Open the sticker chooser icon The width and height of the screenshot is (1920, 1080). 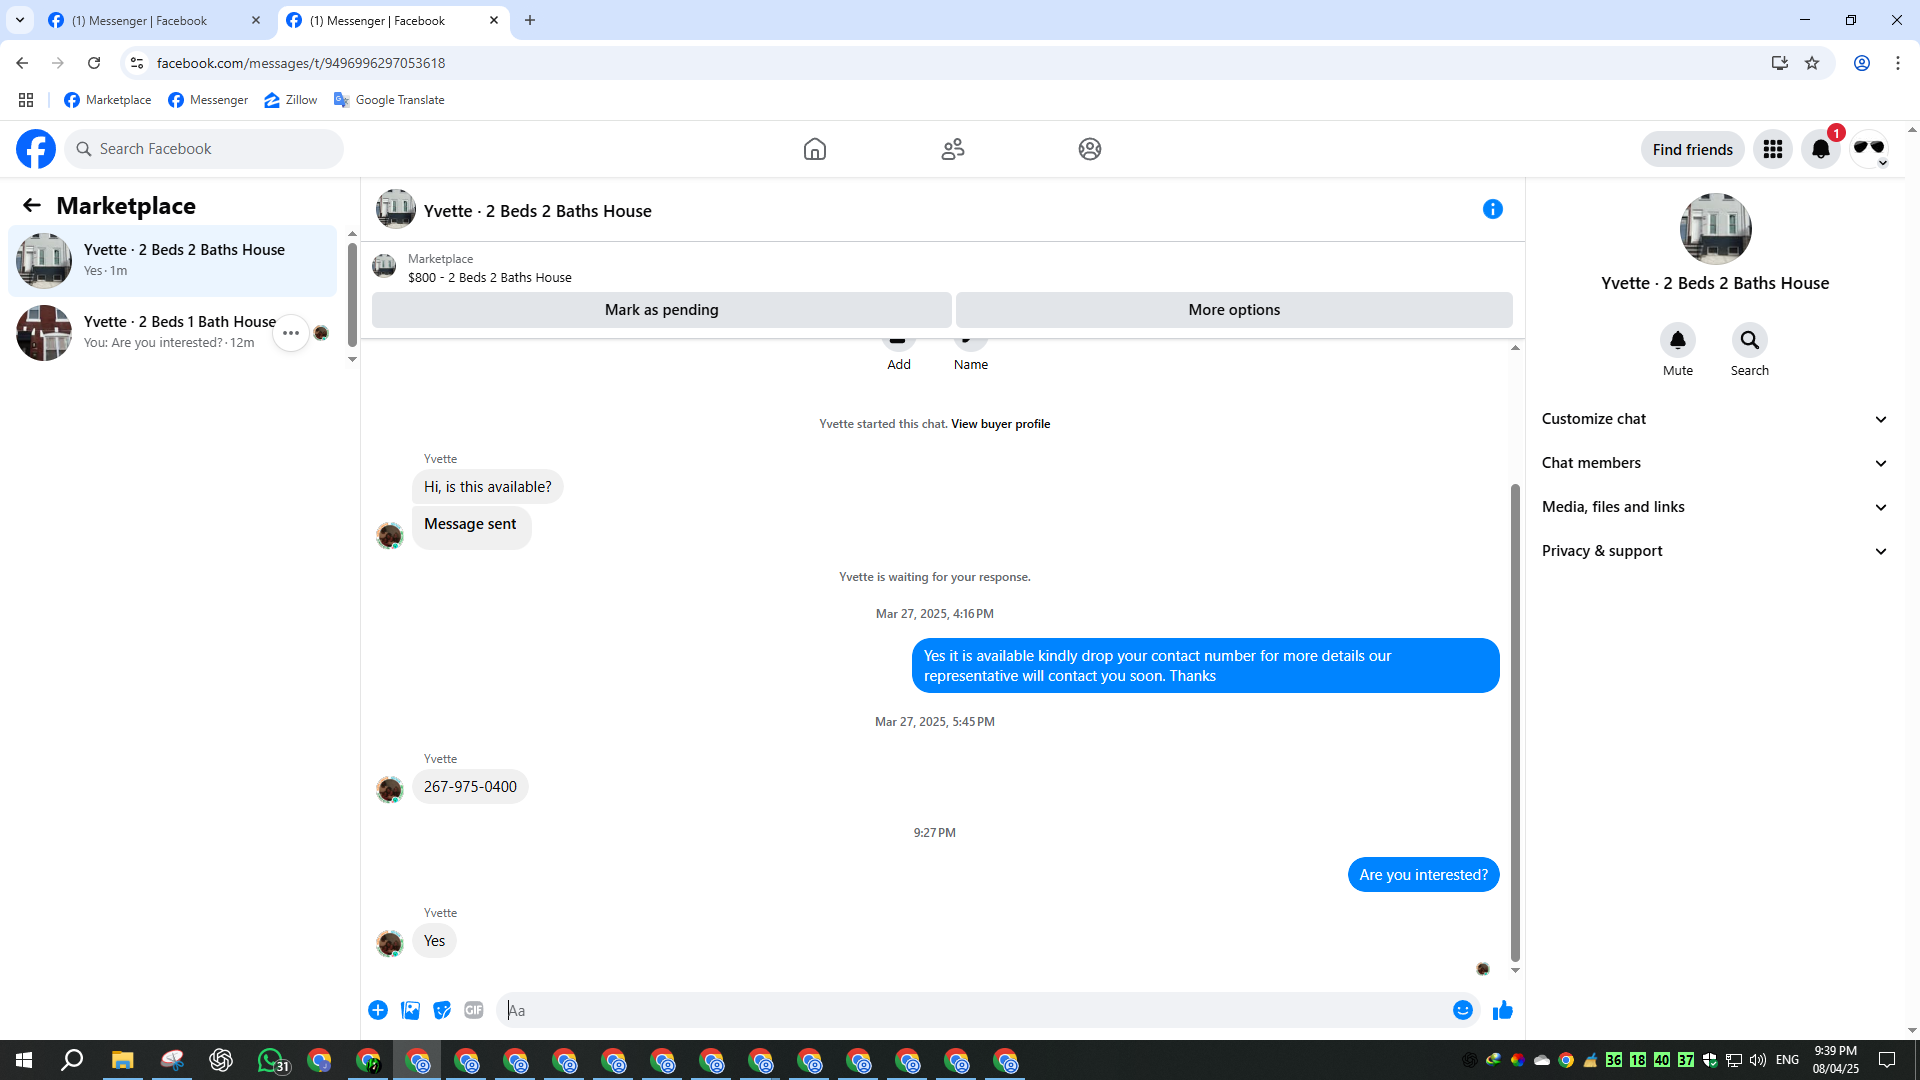(442, 1010)
